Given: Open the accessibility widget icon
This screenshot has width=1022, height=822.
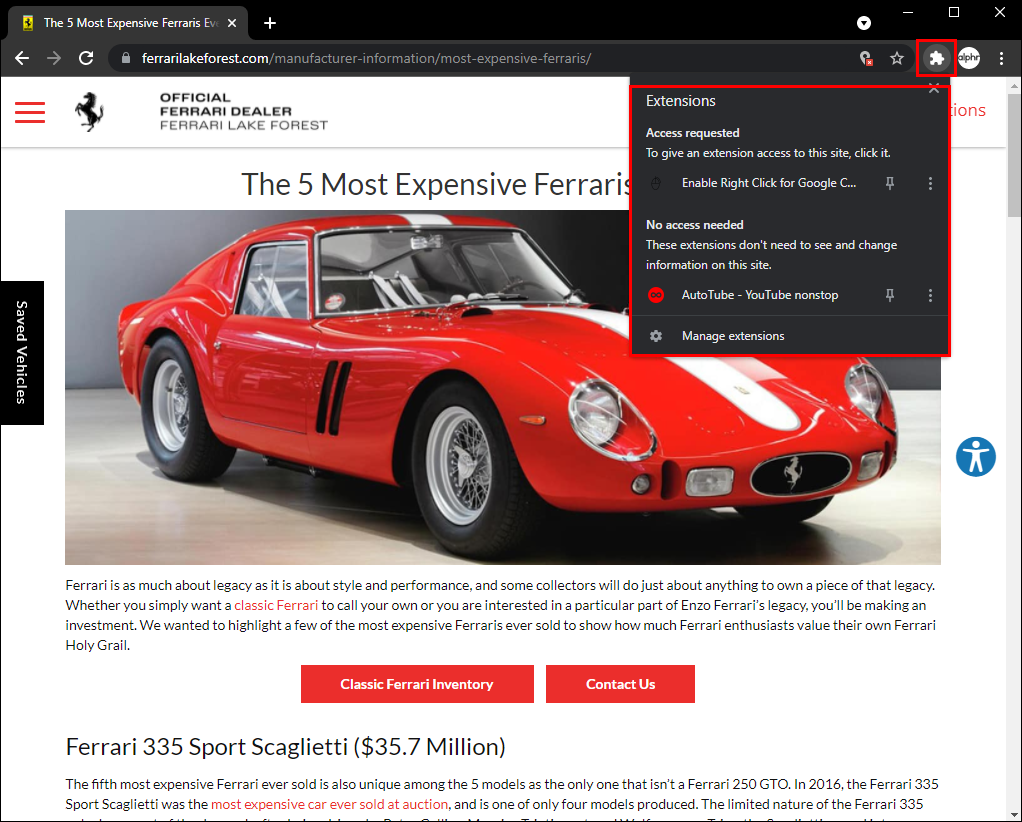Looking at the screenshot, I should pos(976,457).
